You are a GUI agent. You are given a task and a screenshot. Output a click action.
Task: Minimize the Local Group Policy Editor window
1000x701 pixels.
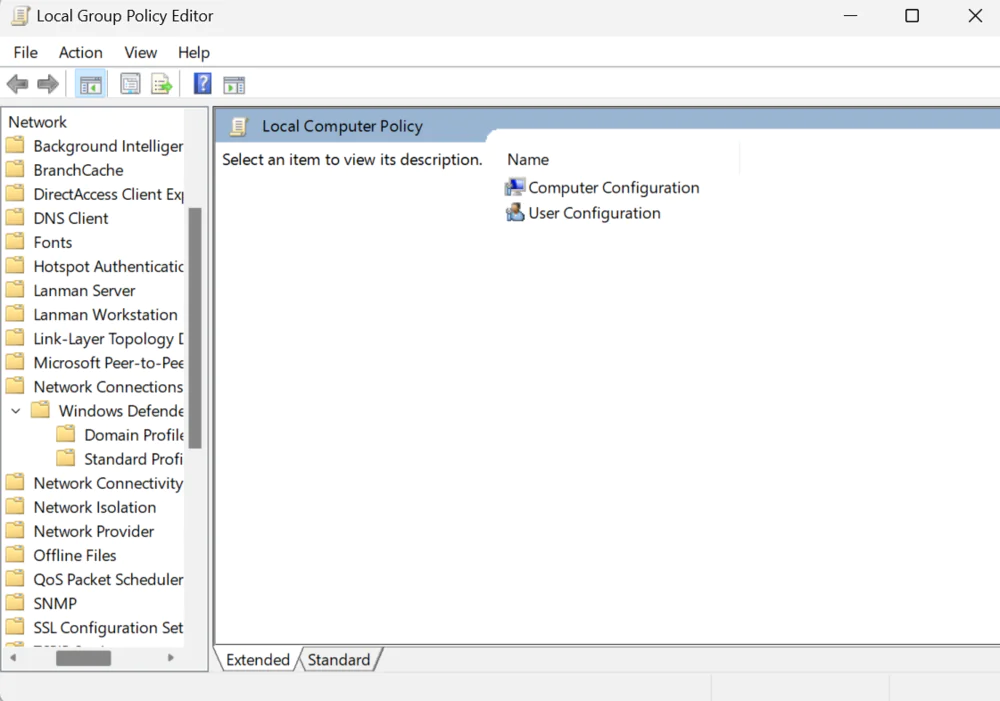tap(850, 16)
